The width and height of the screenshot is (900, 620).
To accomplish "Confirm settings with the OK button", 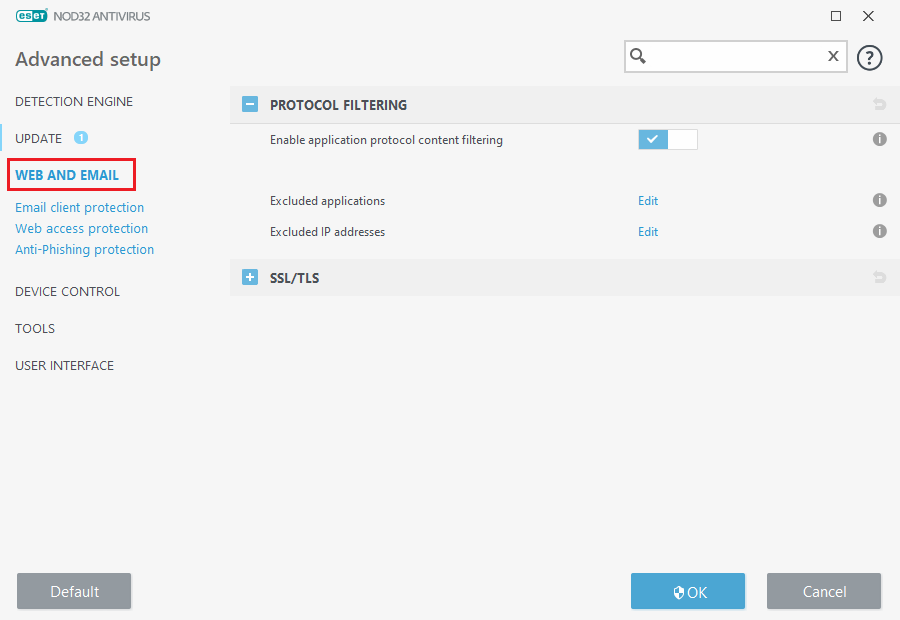I will pos(688,591).
